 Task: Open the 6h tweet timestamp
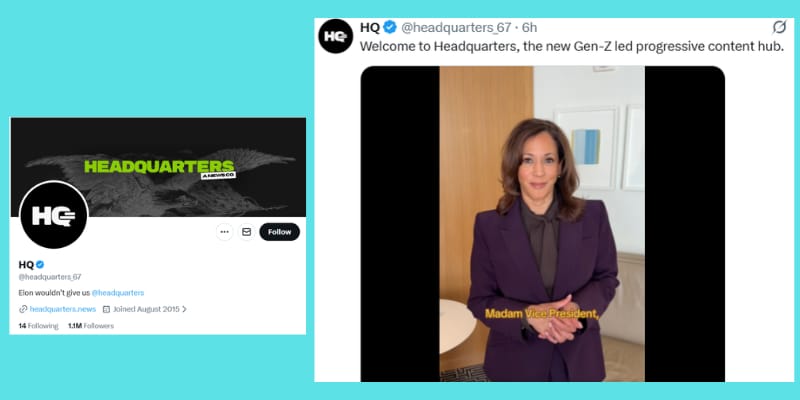530,28
